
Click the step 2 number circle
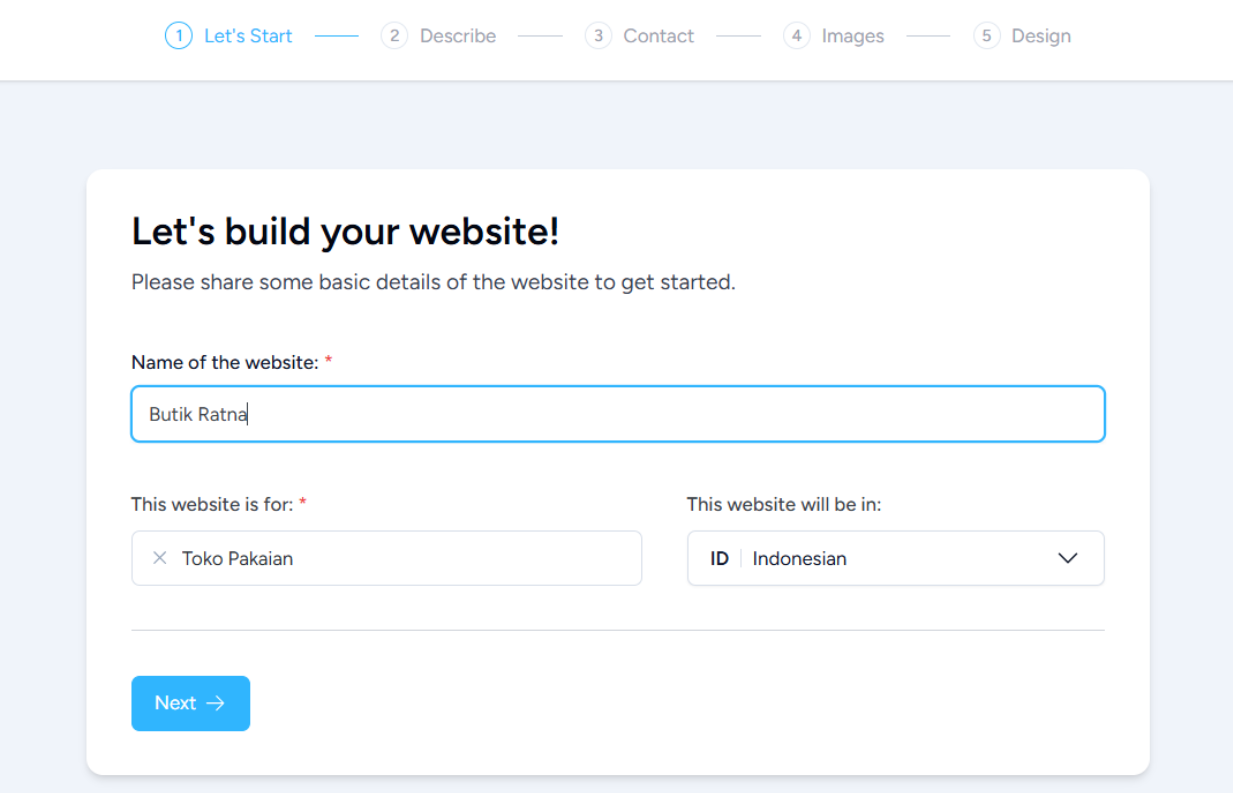(x=394, y=36)
